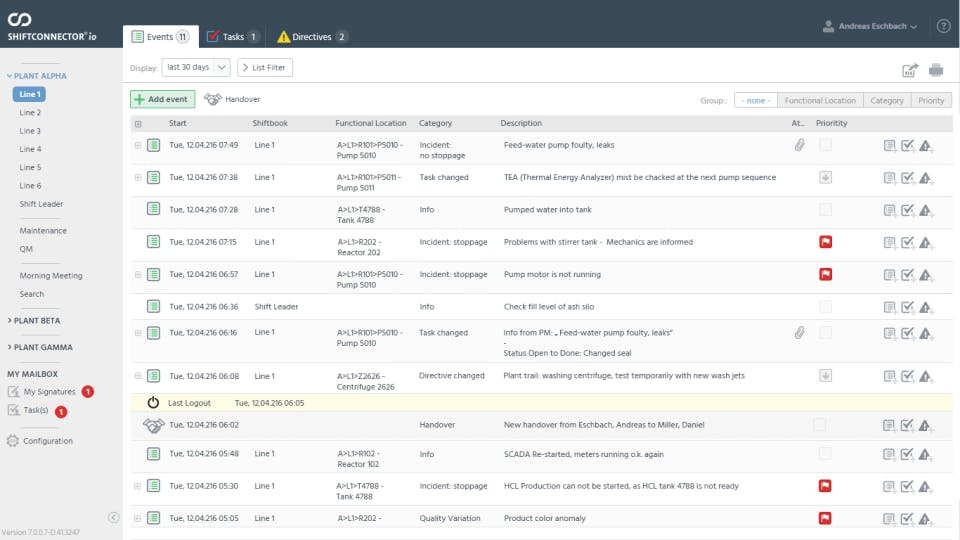The width and height of the screenshot is (960, 540).
Task: Click the print icon
Action: (x=936, y=69)
